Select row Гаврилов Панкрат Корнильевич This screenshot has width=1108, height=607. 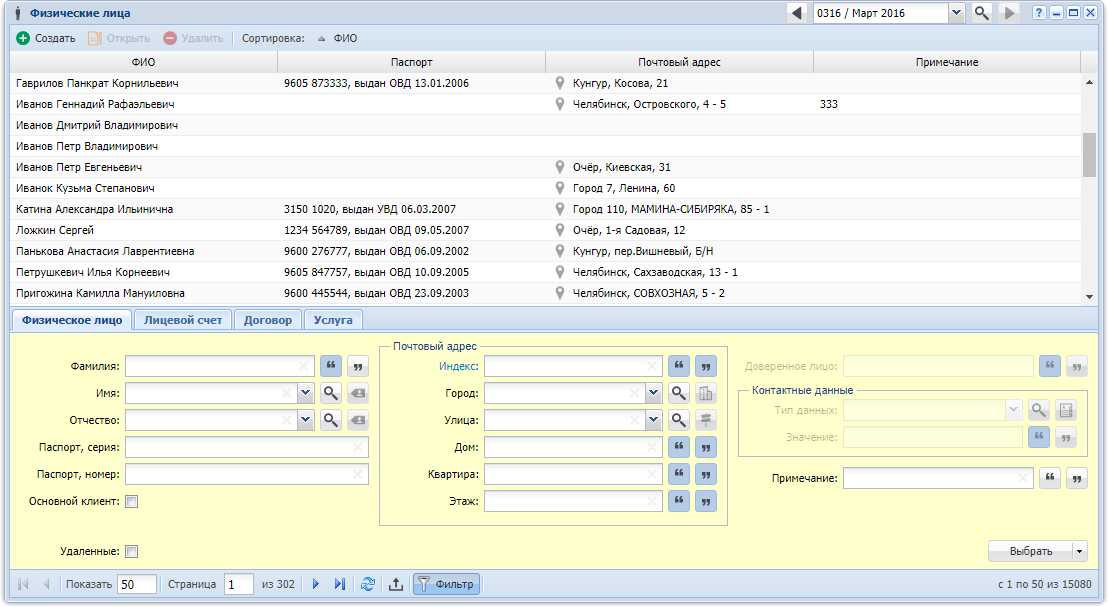point(546,83)
